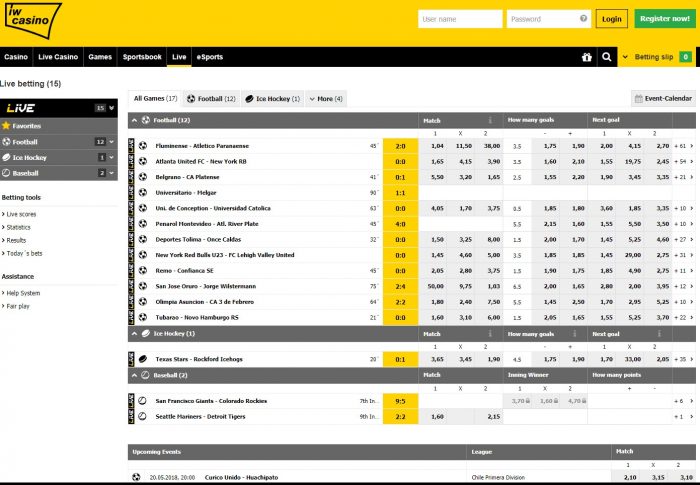Click football icon in Football sidebar row
This screenshot has width=700, height=485.
(6, 142)
